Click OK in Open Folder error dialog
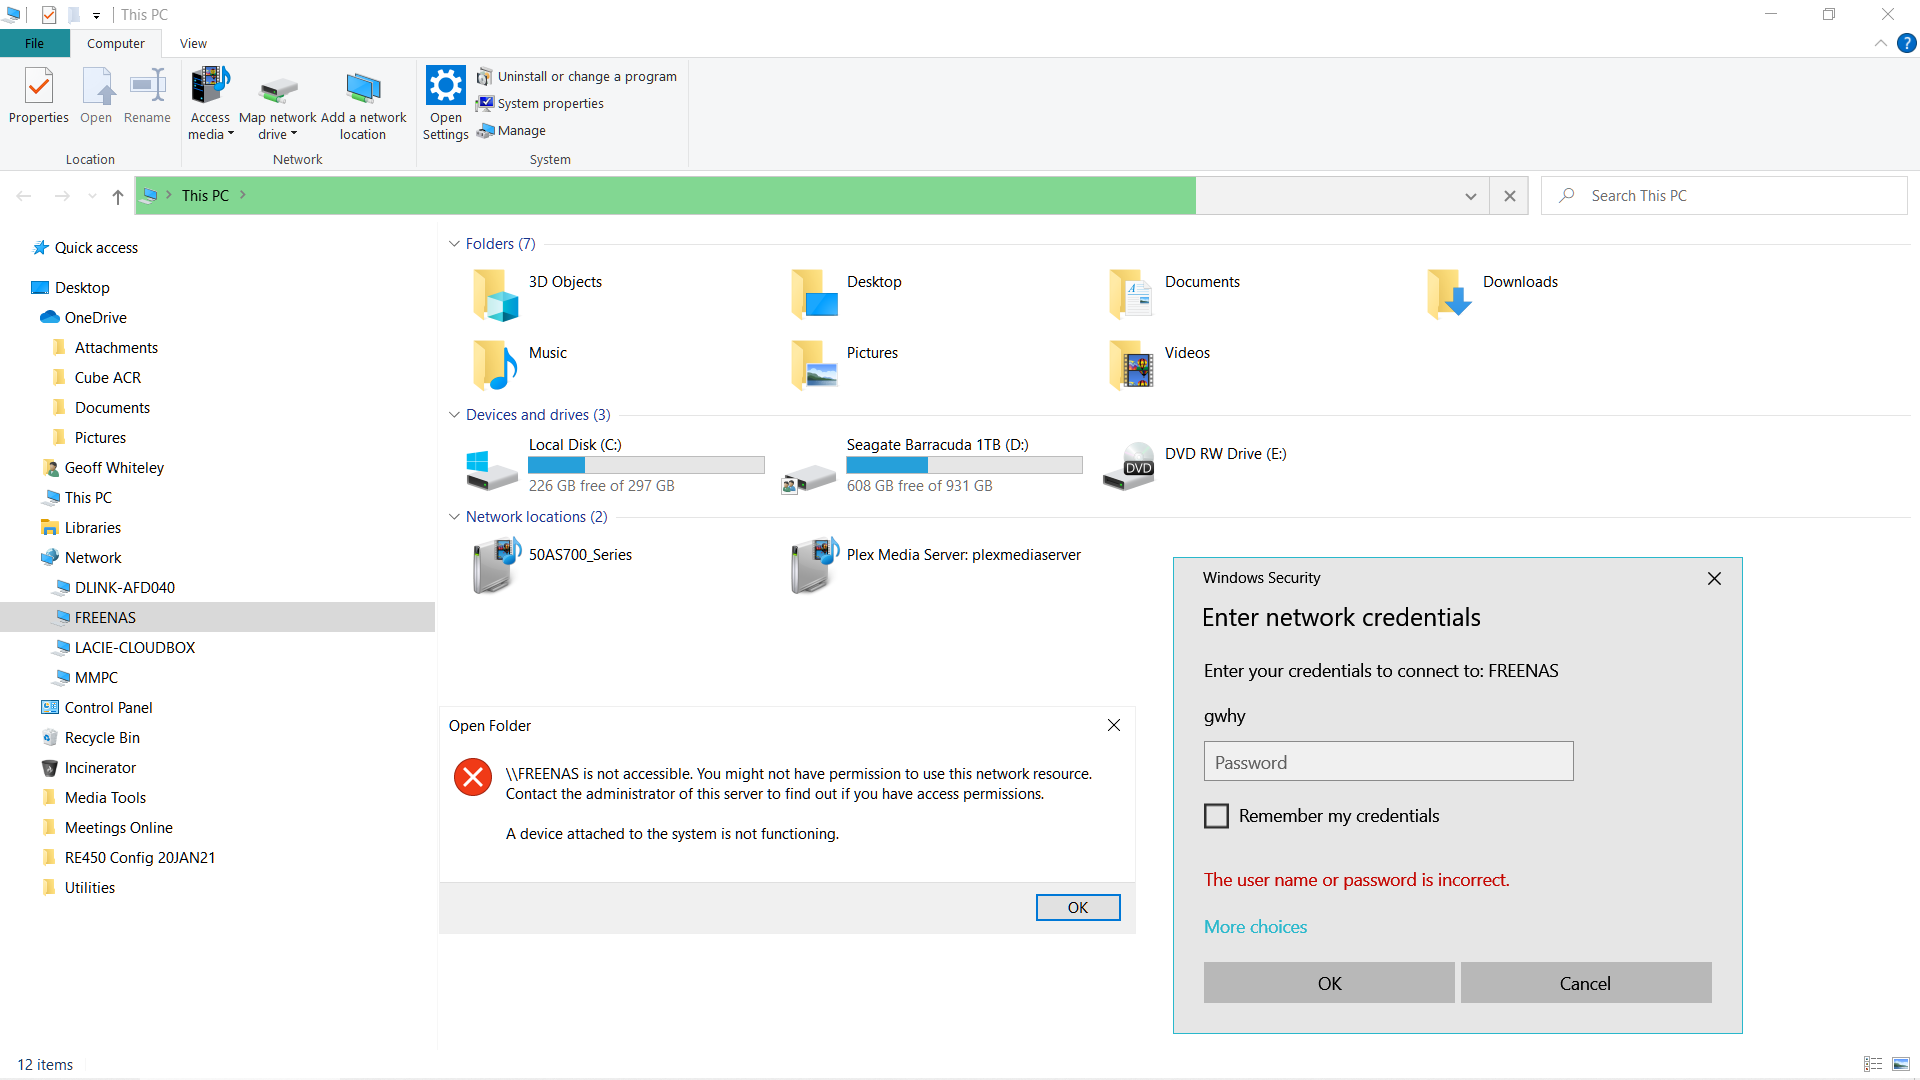Screen dimensions: 1920x1080 [1078, 907]
